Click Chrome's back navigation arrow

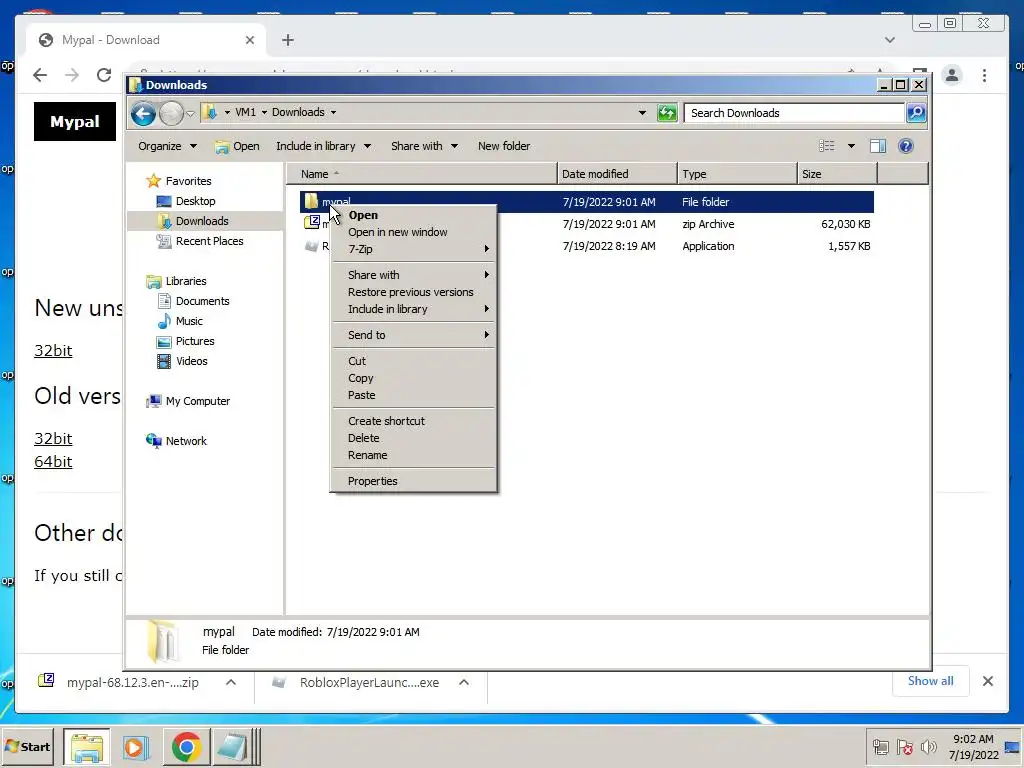[x=40, y=75]
